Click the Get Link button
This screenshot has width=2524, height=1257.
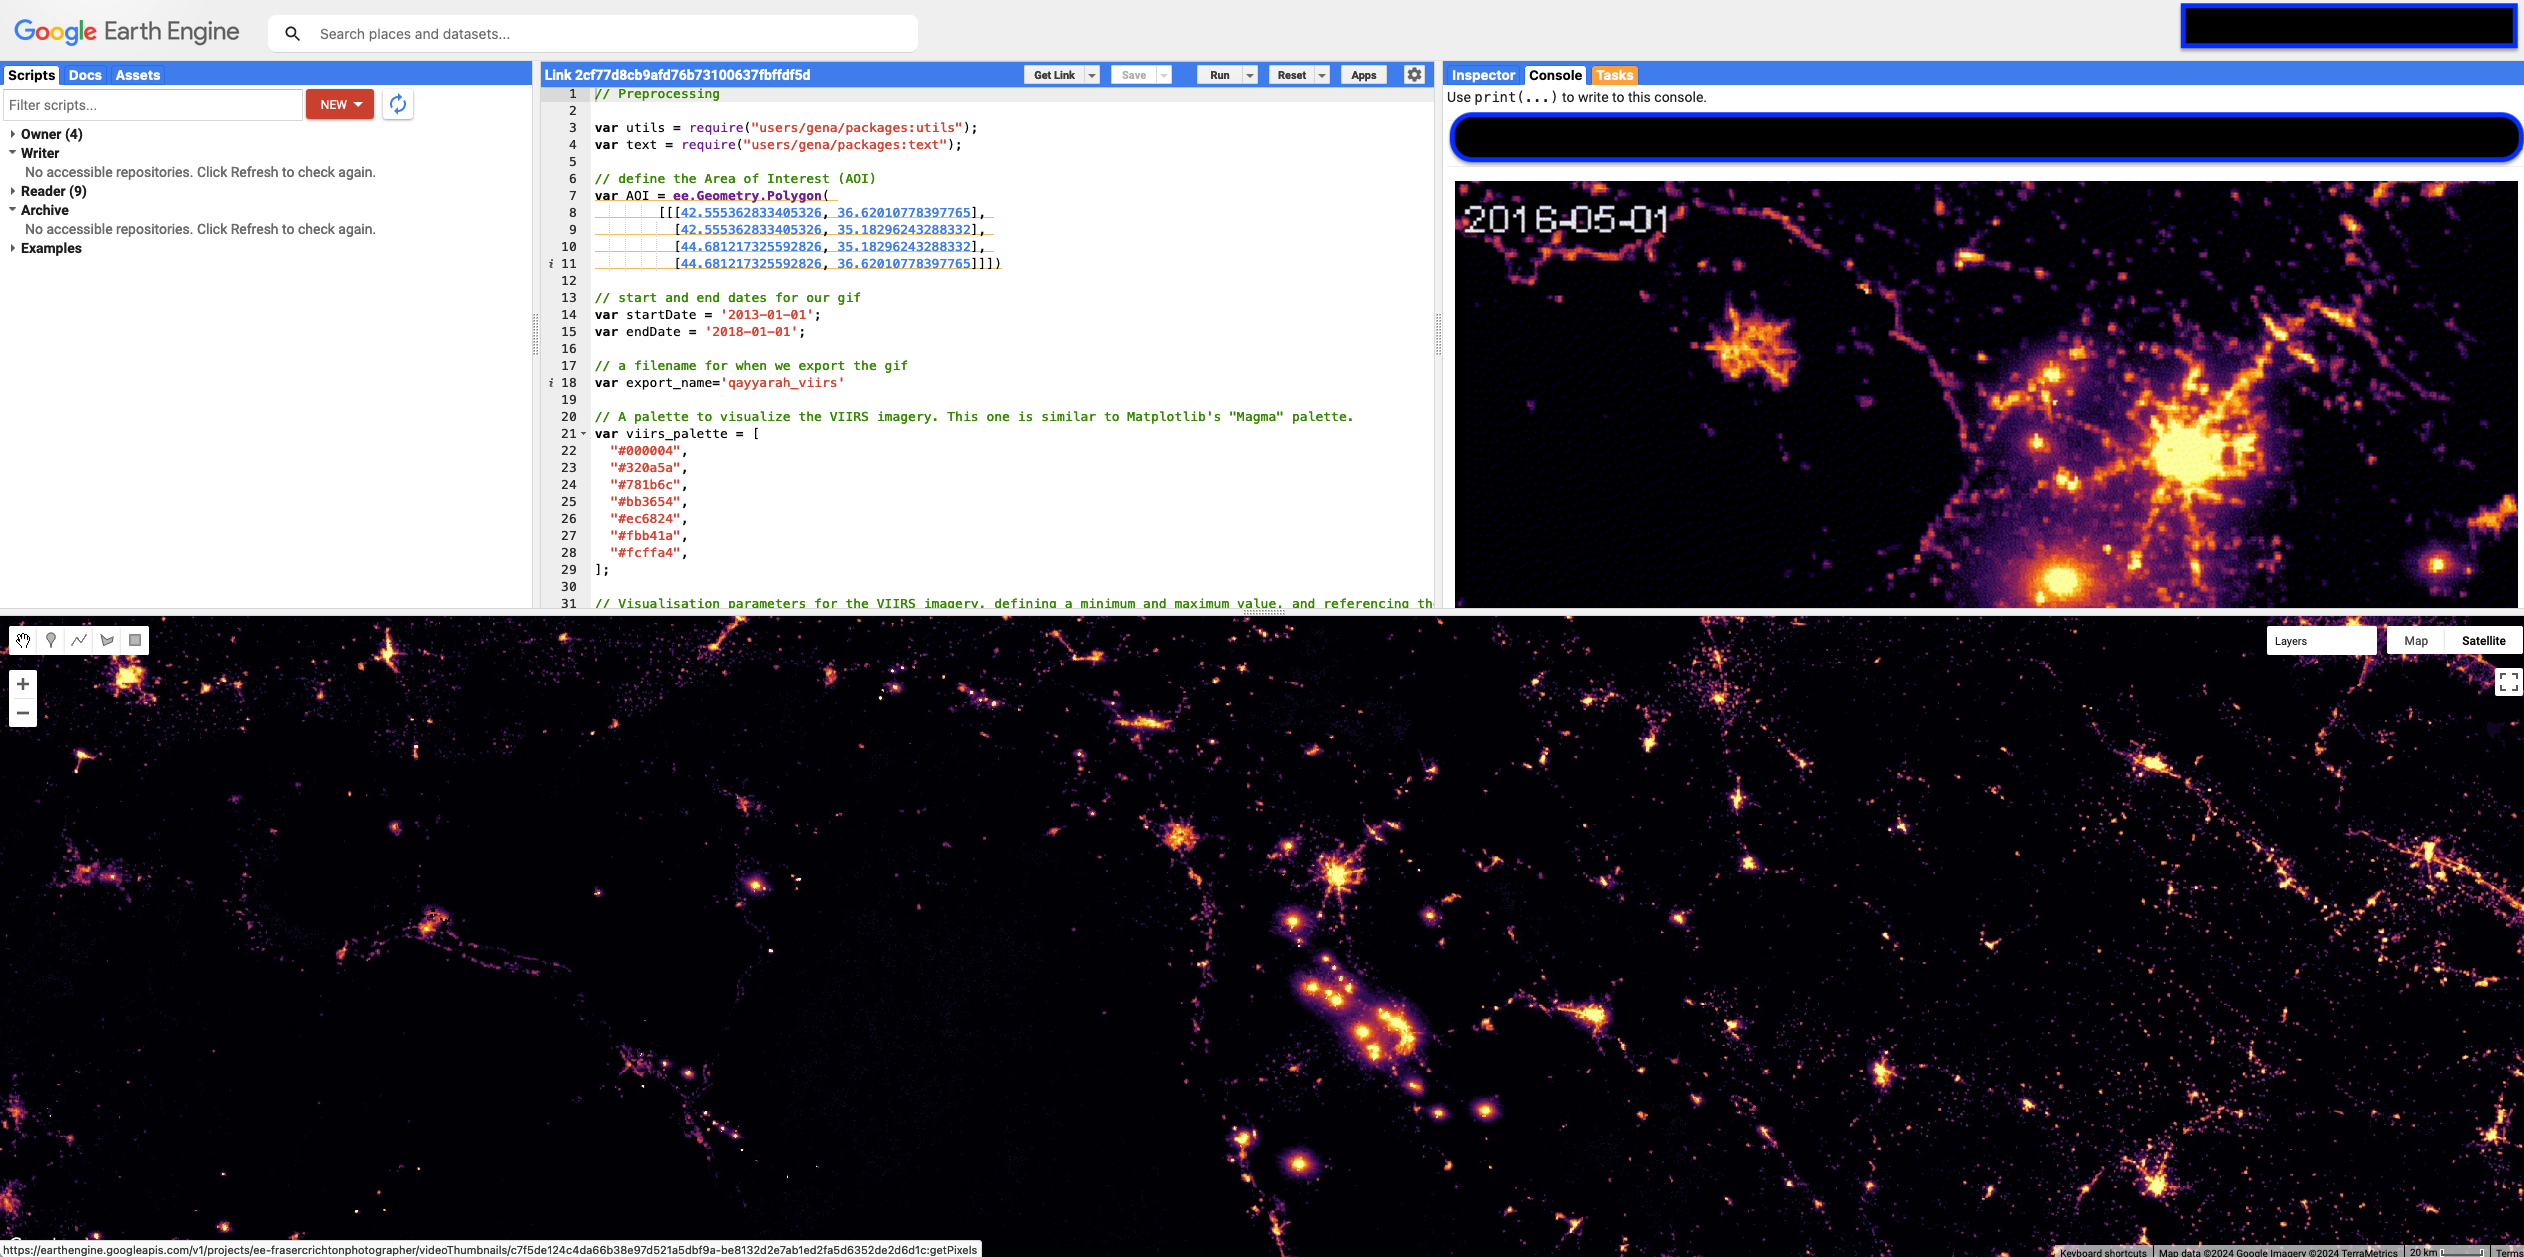tap(1054, 75)
